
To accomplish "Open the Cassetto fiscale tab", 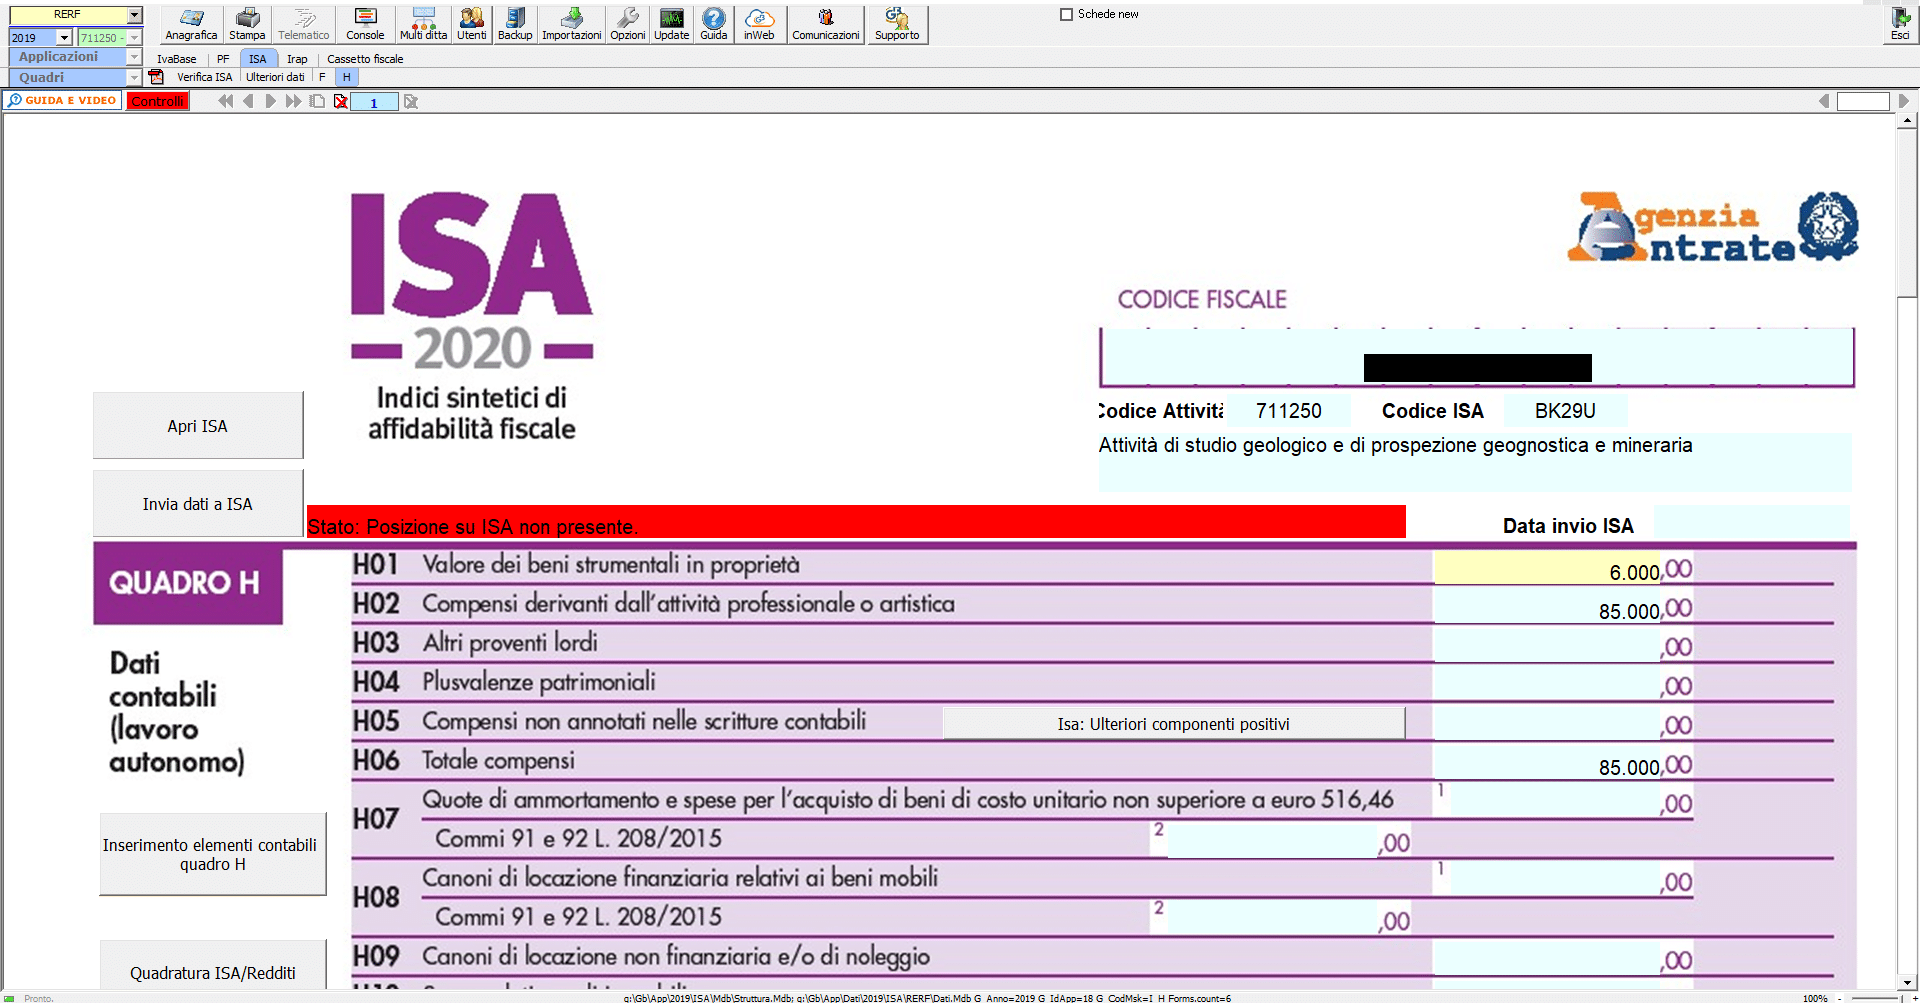I will 365,59.
